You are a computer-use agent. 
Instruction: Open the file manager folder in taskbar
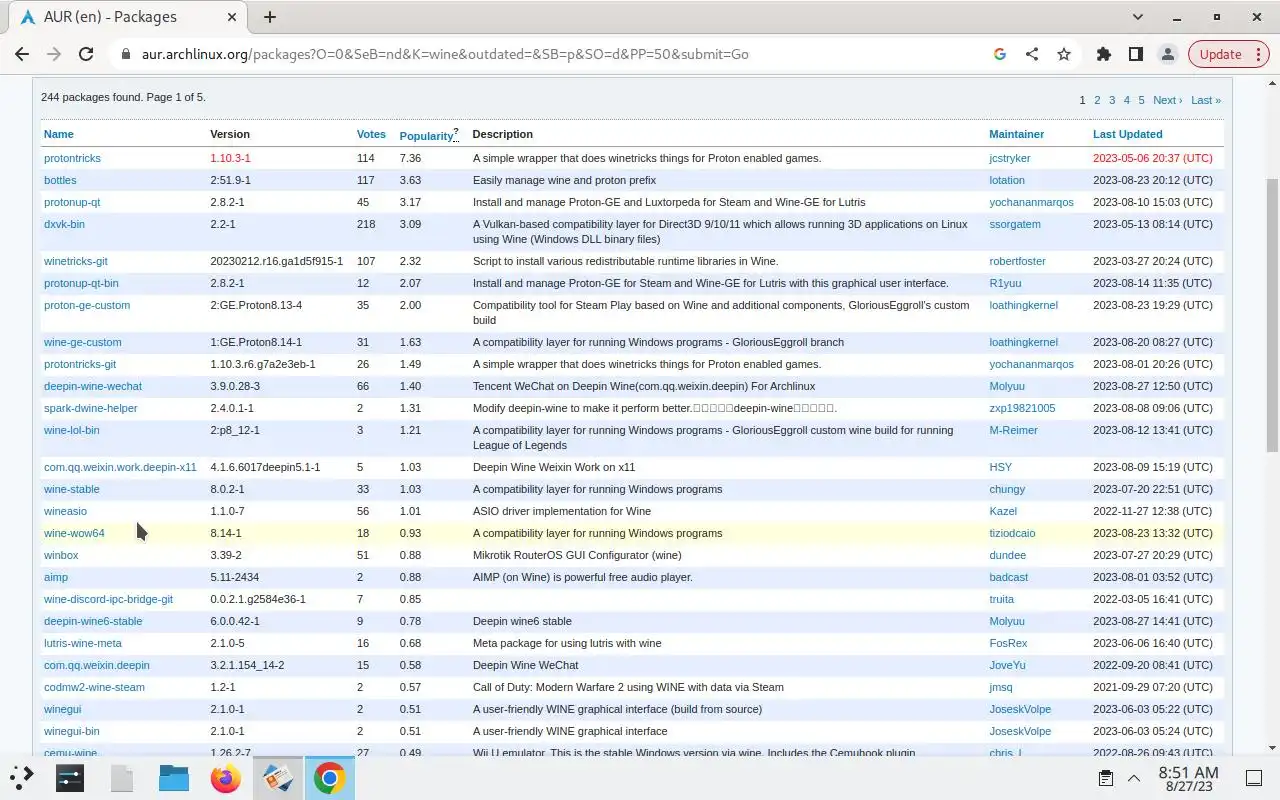point(174,777)
